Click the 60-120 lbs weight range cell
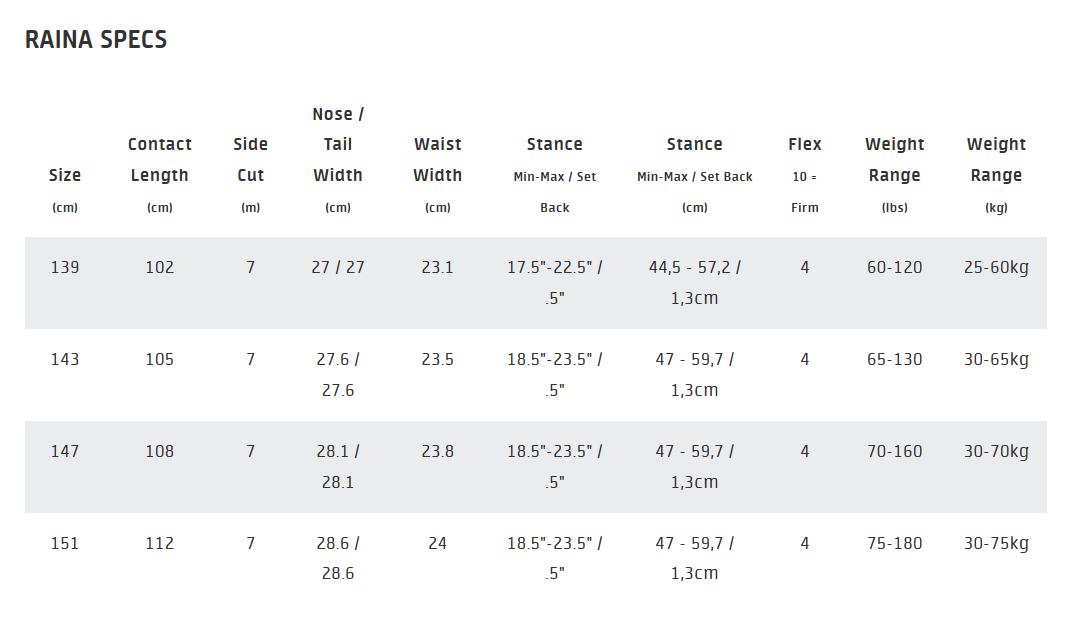Image resolution: width=1073 pixels, height=632 pixels. [895, 267]
